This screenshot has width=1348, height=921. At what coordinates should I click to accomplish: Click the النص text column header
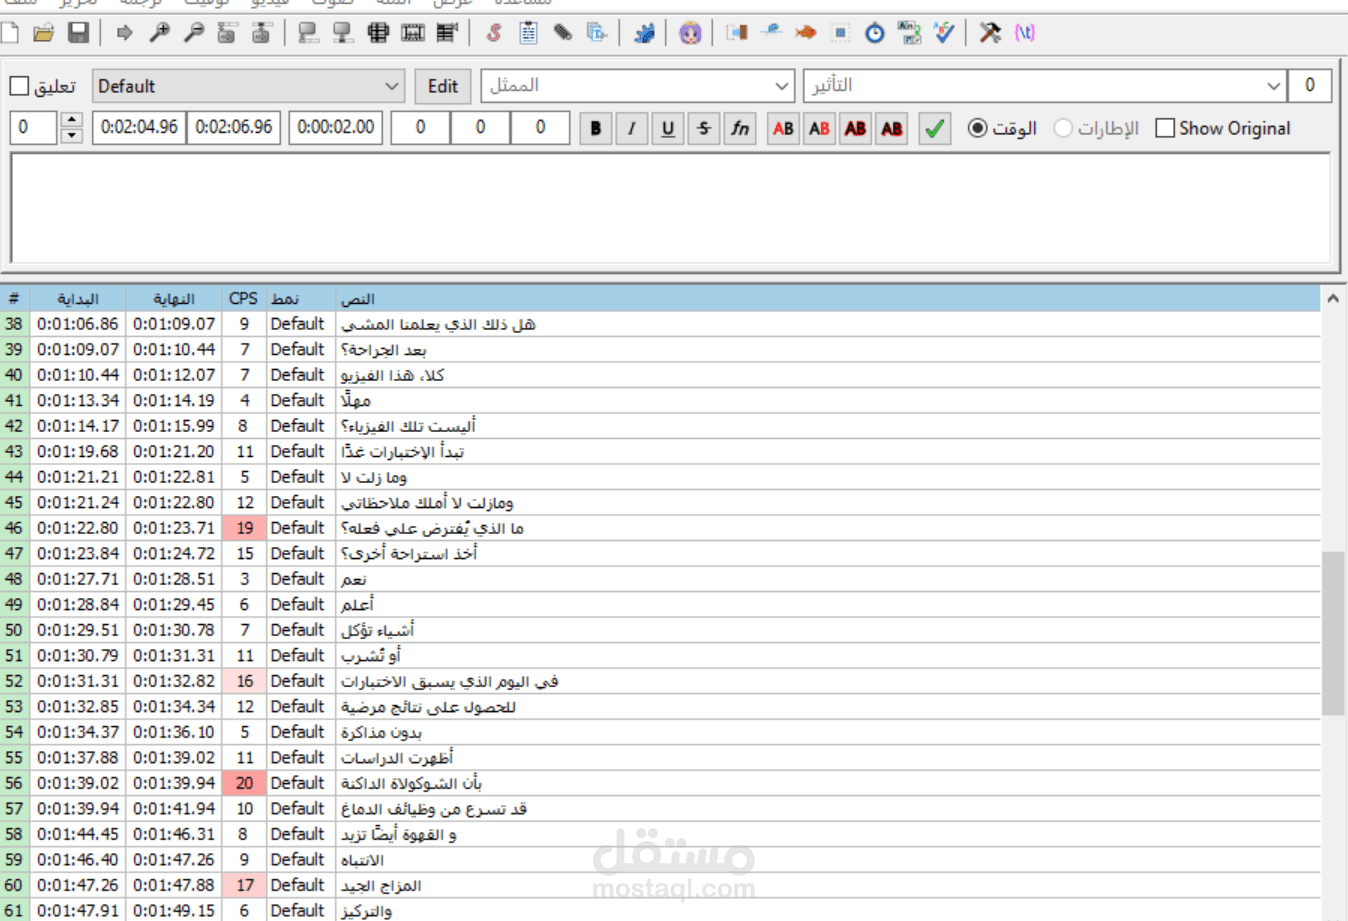(828, 298)
